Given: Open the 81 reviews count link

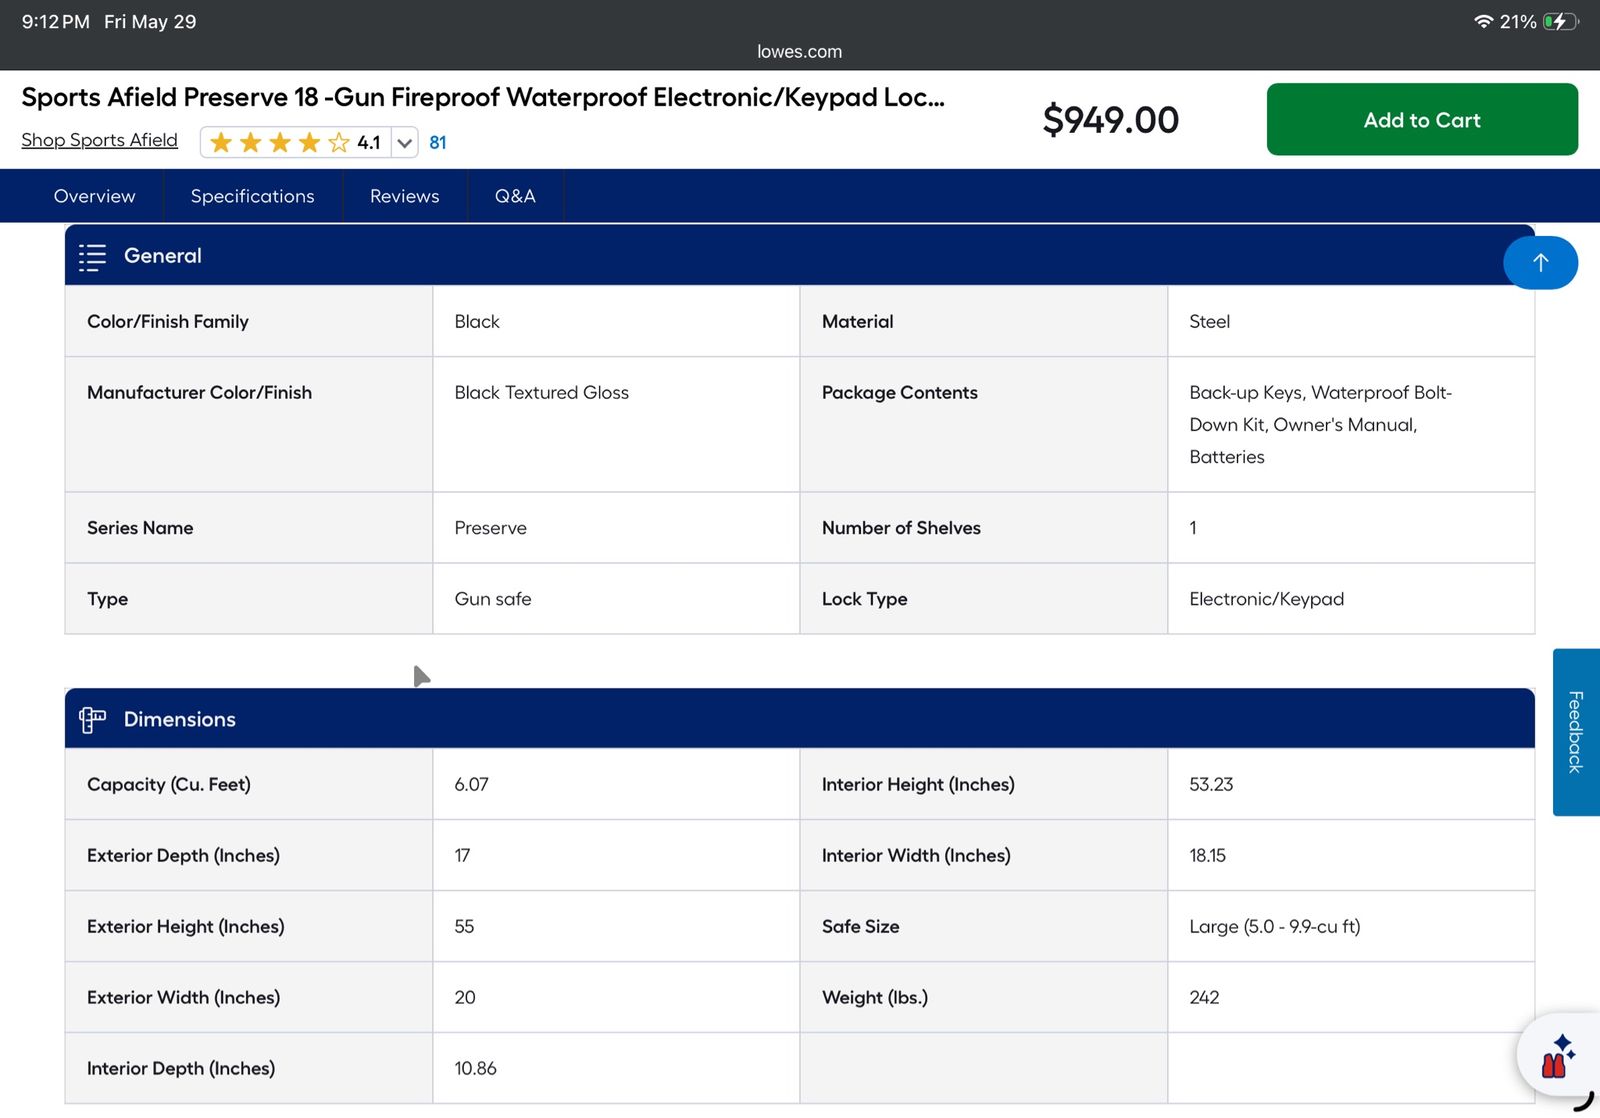Looking at the screenshot, I should coord(438,143).
